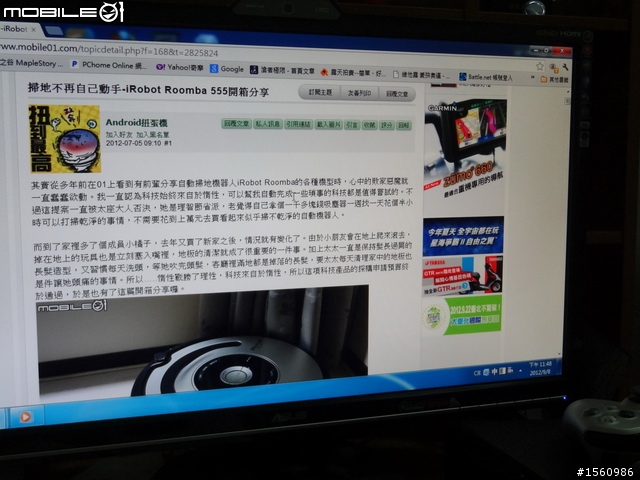Open the Chrome wrench menu
Viewport: 640px width, 480px height.
coord(565,67)
